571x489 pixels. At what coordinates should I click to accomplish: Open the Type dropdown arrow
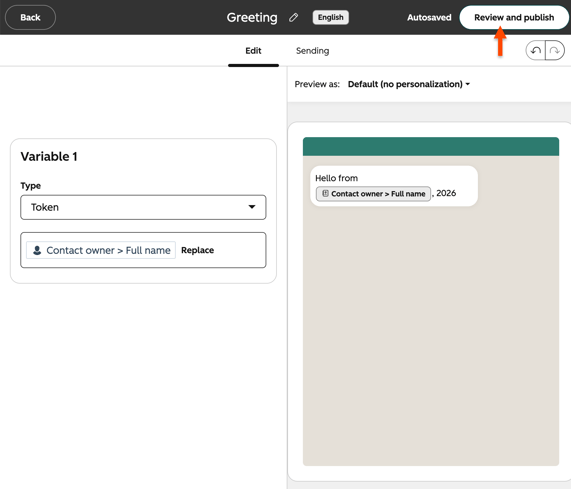252,207
